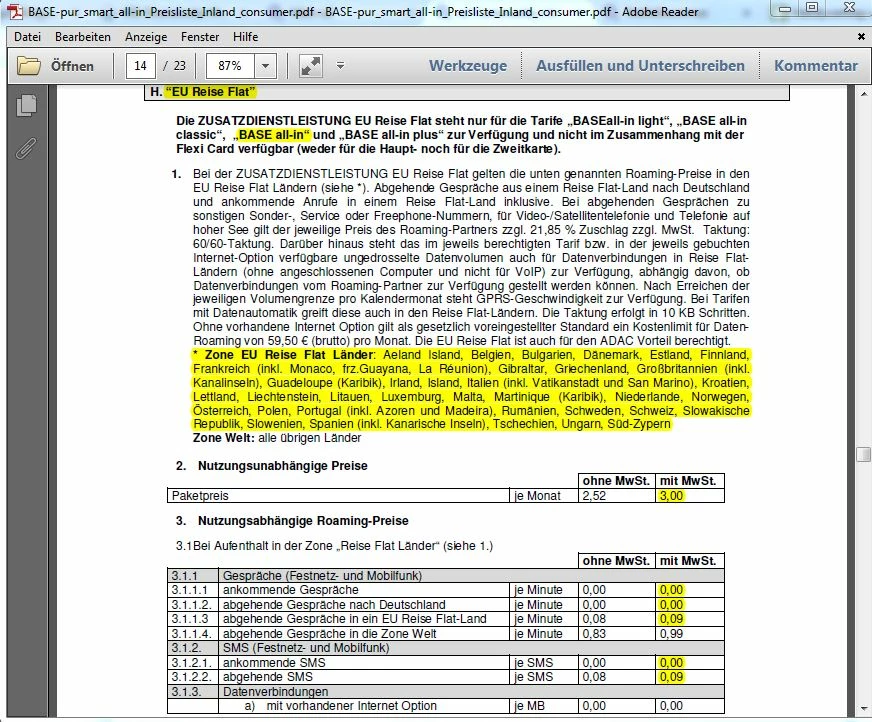Click heading "Nutzungsunabhängige Preise"
The image size is (872, 722).
pos(283,466)
